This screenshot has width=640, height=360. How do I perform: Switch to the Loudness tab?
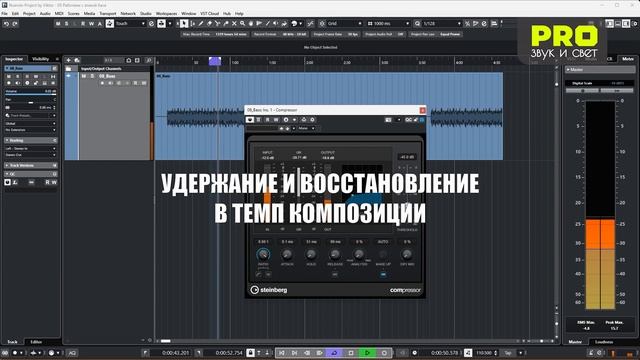click(604, 342)
